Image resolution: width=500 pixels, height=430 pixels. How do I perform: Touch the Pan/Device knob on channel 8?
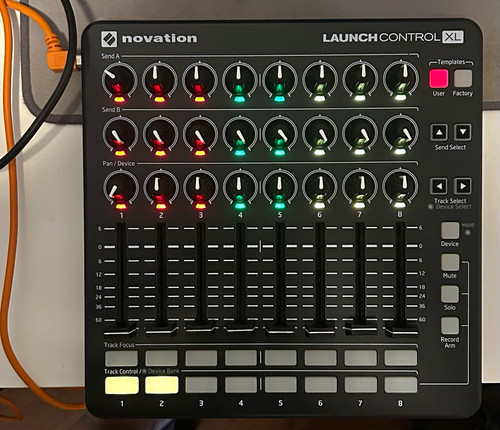pyautogui.click(x=400, y=187)
